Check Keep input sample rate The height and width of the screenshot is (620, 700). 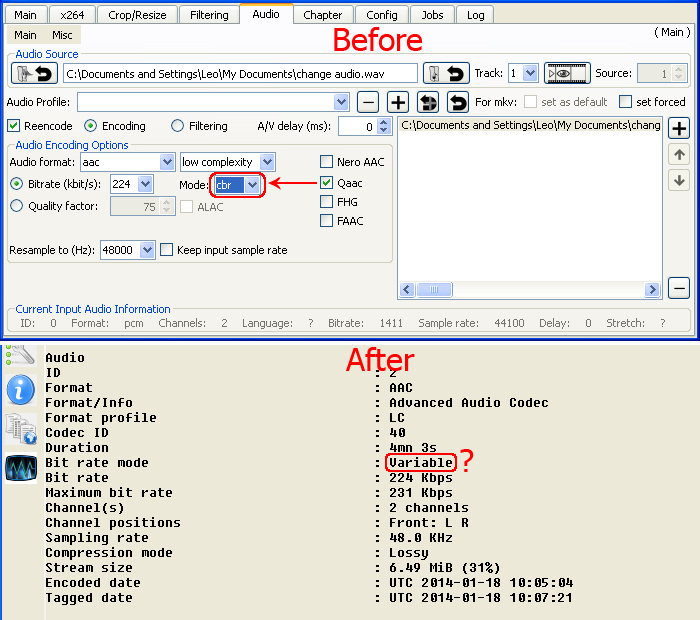click(x=166, y=250)
